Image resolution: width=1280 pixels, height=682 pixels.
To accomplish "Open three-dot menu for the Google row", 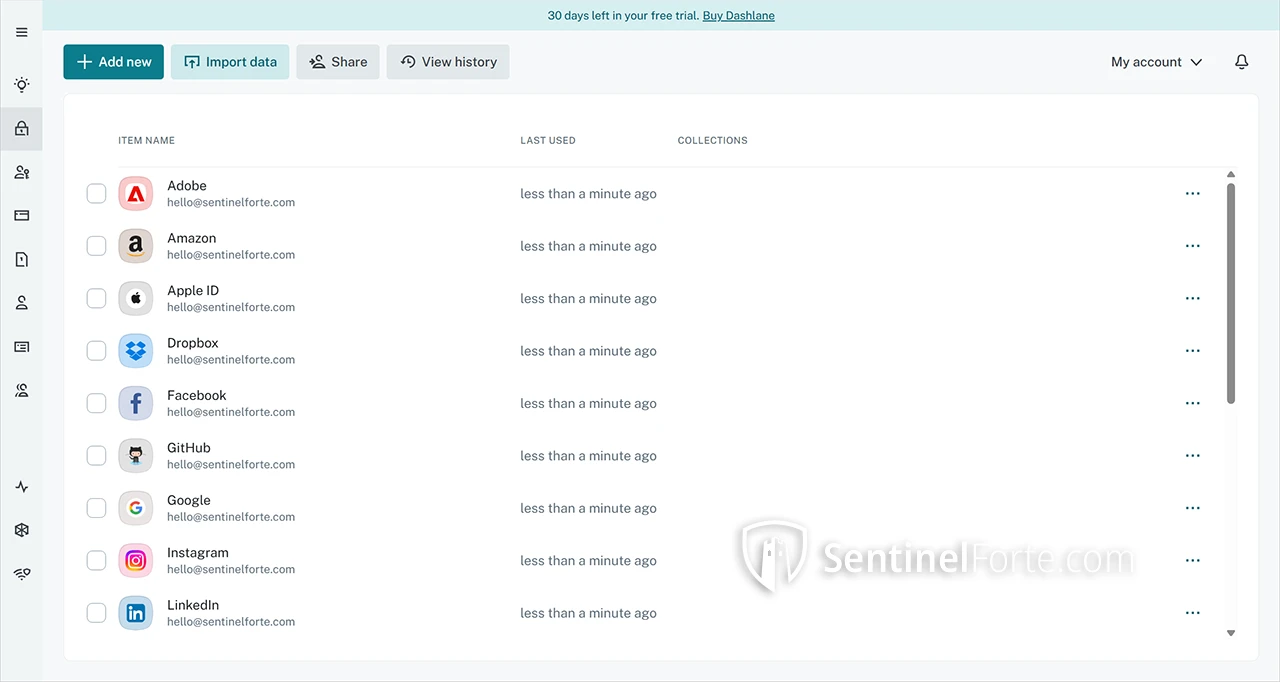I will [x=1192, y=508].
